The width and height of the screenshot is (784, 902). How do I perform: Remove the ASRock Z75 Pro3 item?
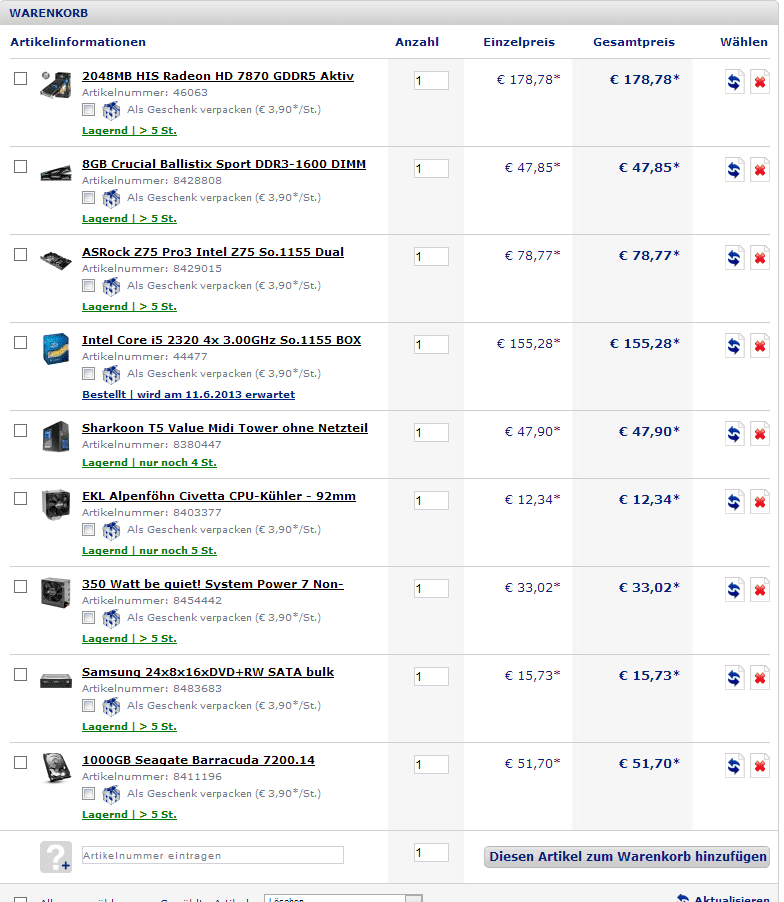pos(759,258)
